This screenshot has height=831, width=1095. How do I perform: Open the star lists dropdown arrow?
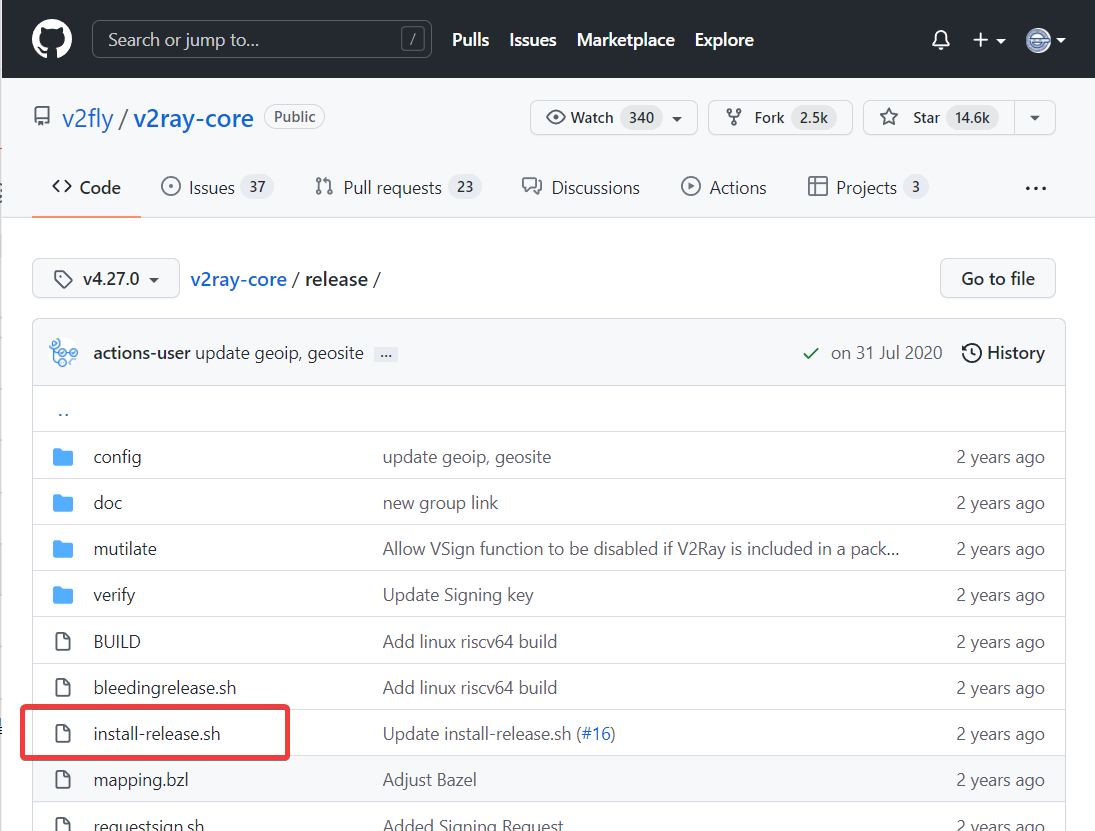pyautogui.click(x=1035, y=118)
